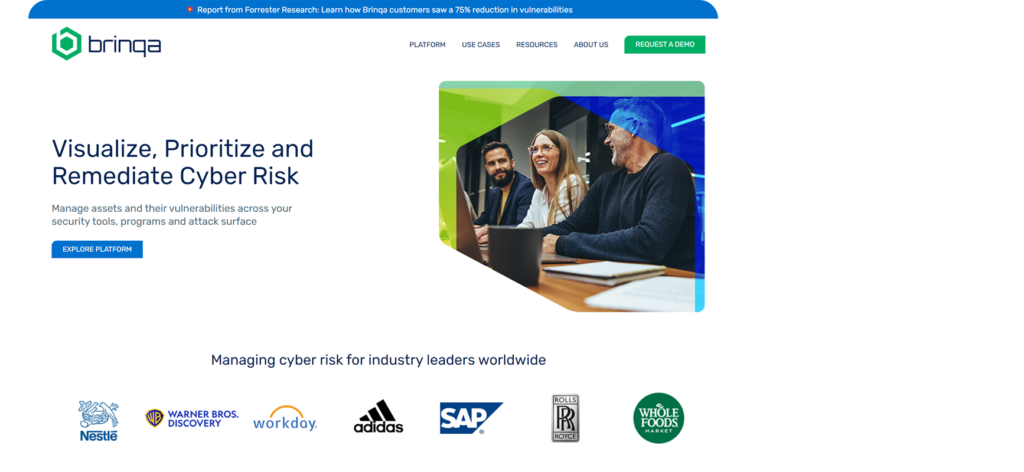Click the Nestle logo
Screen dimensions: 1024x472
(99, 420)
